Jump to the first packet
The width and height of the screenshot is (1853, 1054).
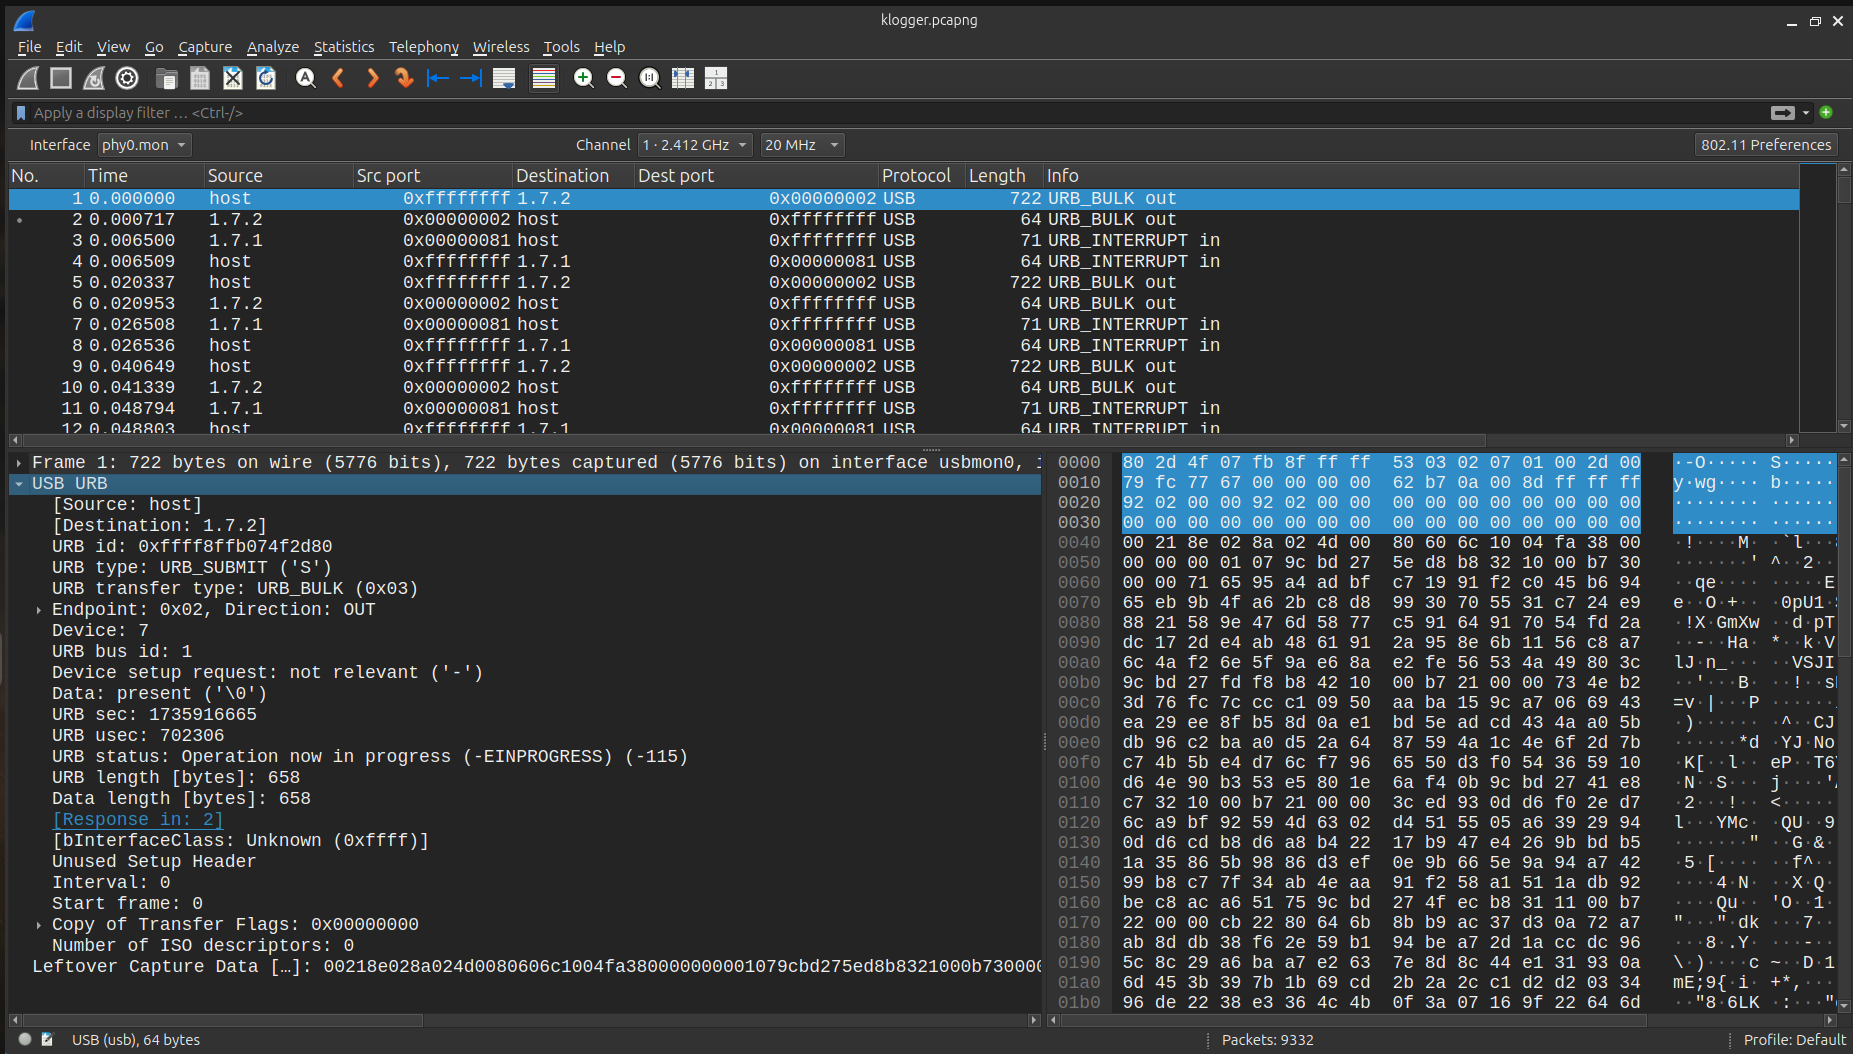click(437, 78)
